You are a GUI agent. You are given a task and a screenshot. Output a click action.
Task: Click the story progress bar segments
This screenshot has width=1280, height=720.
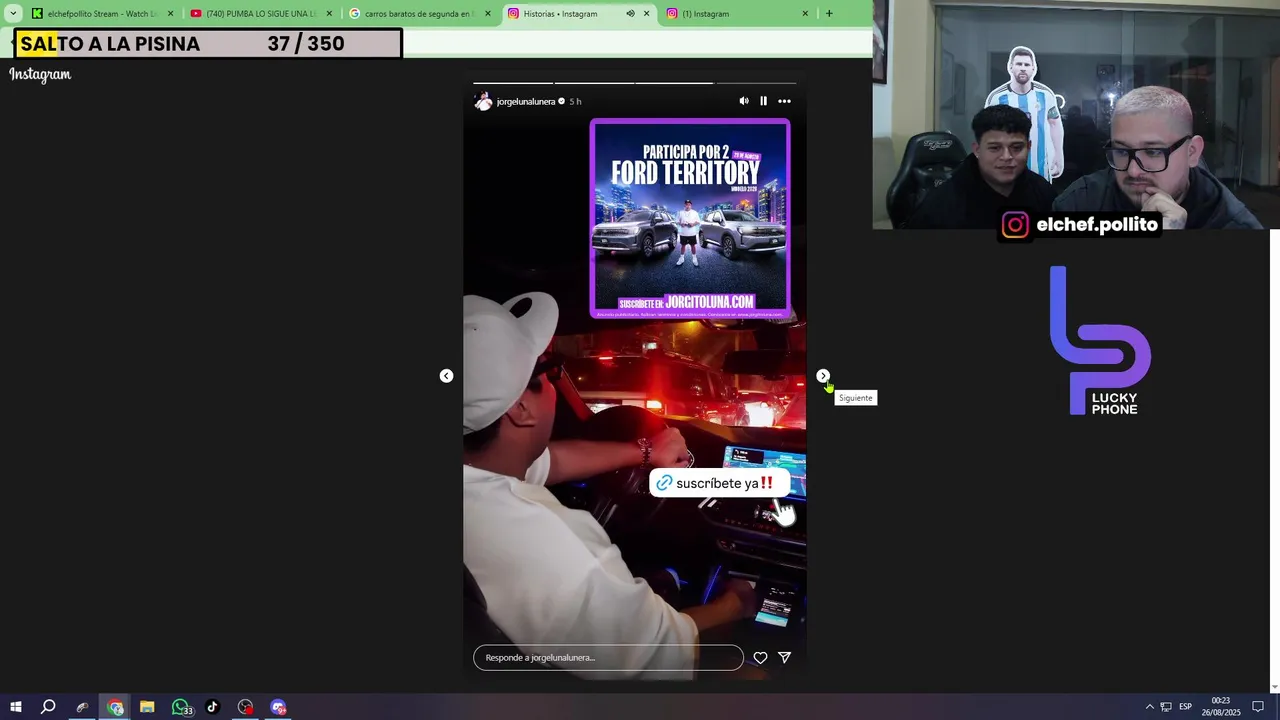pos(634,82)
